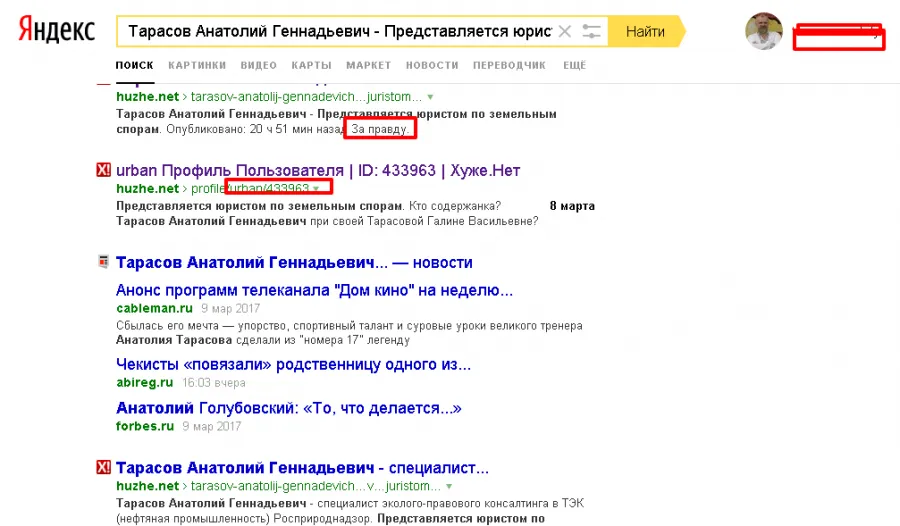
Task: Click the news icon beside Тарасов новости heading
Action: [103, 262]
